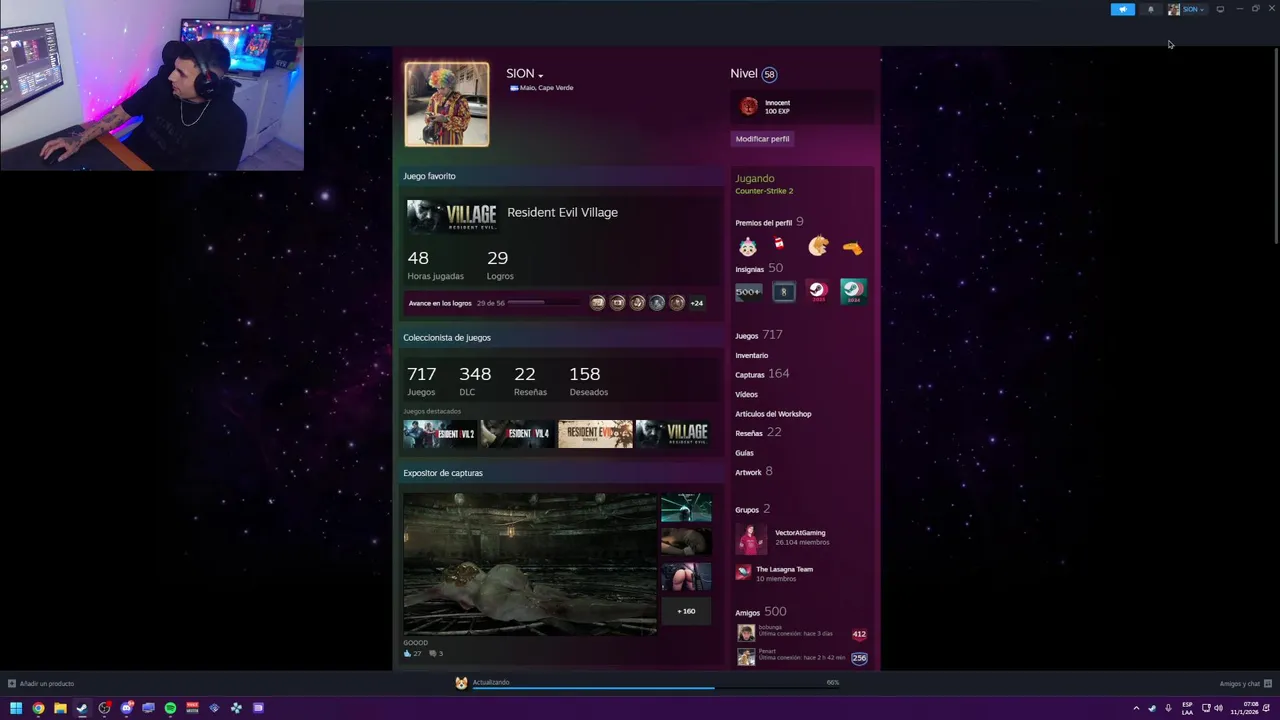The width and height of the screenshot is (1280, 720).
Task: Click the Innocent 100 EXP badge icon
Action: click(748, 106)
